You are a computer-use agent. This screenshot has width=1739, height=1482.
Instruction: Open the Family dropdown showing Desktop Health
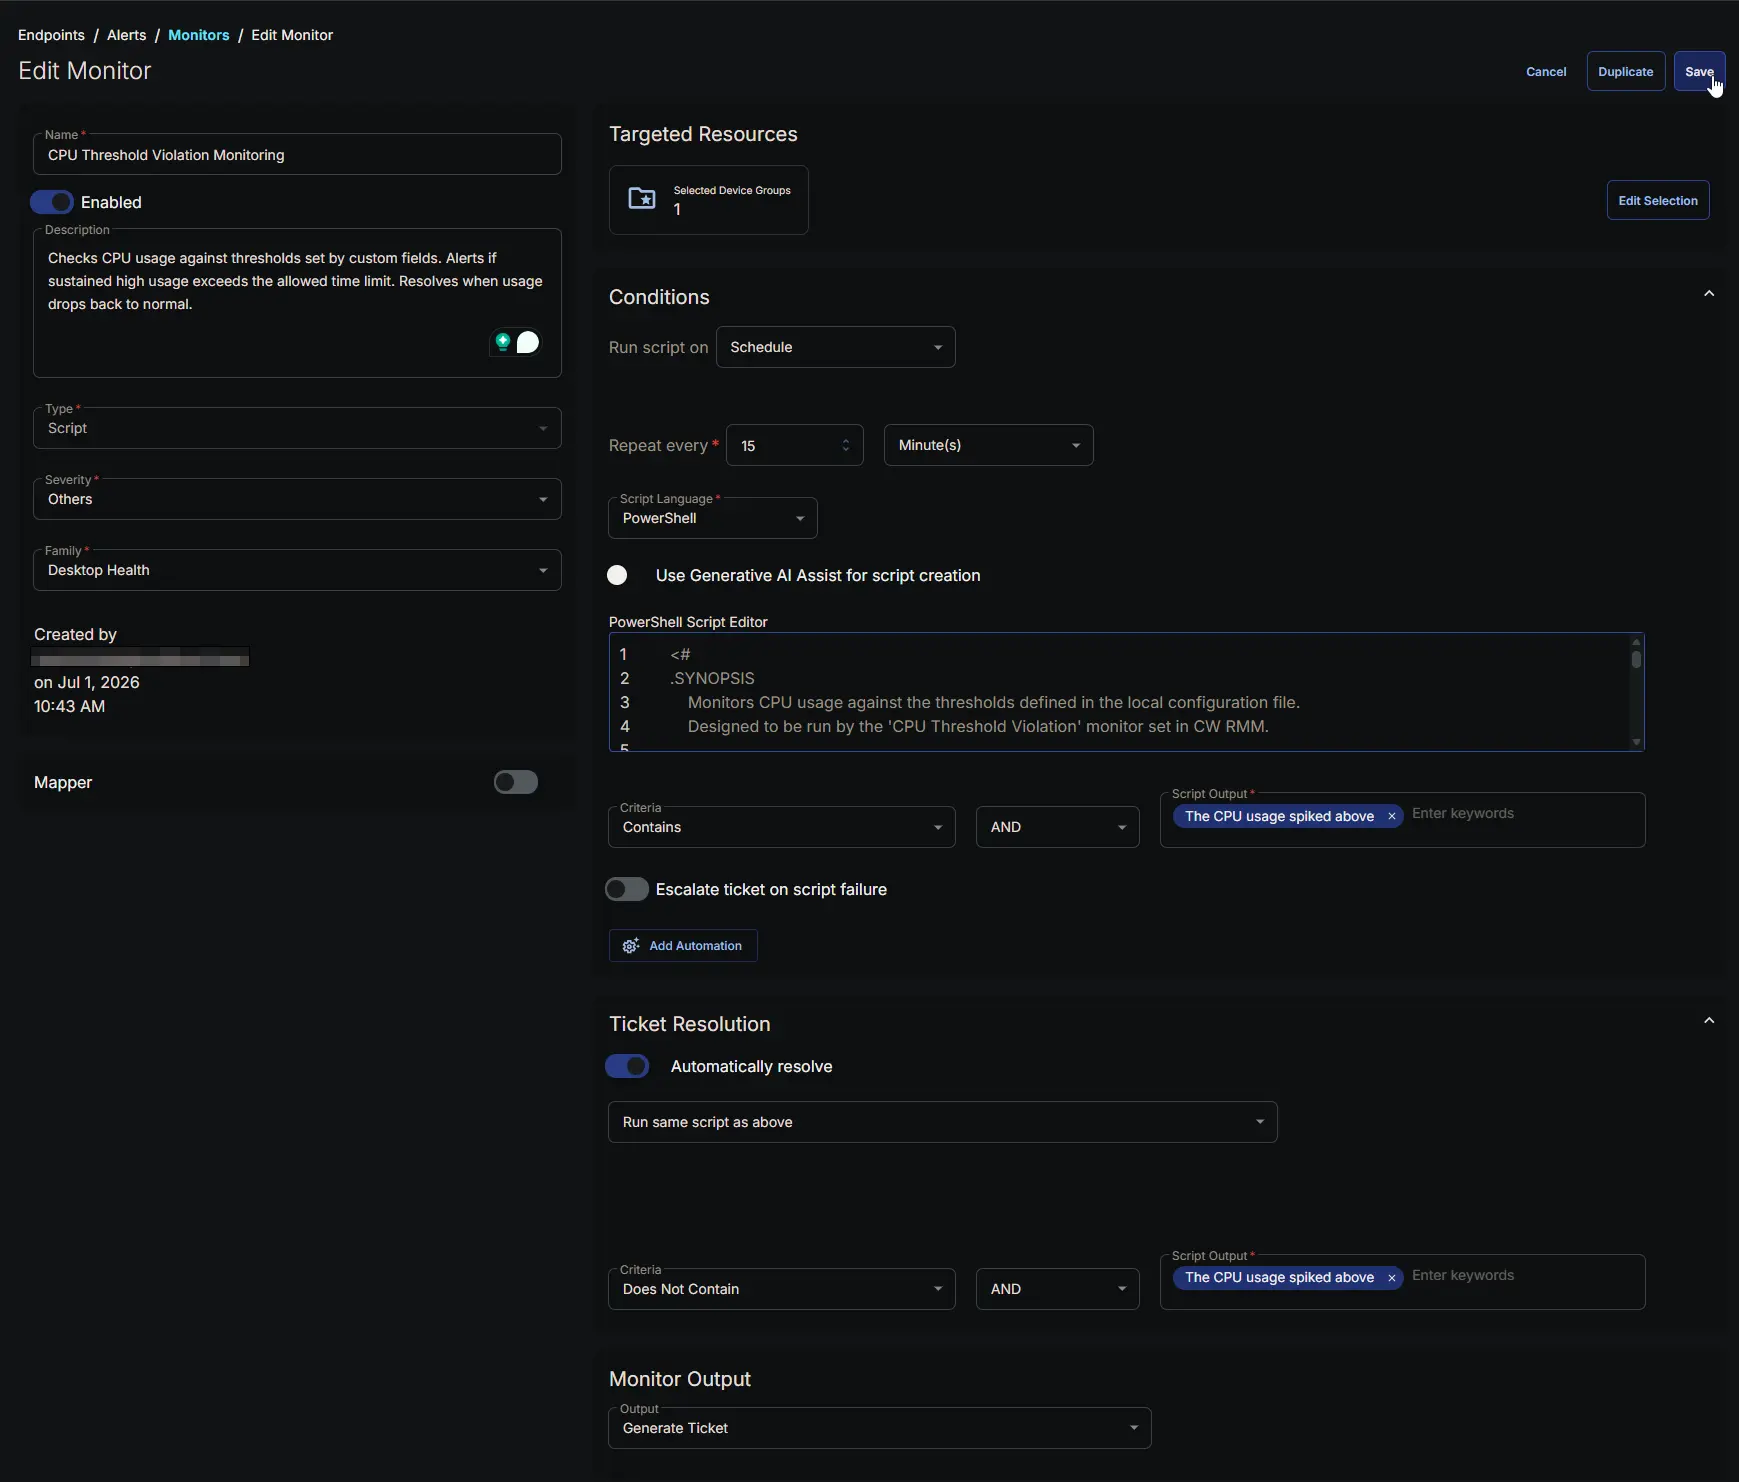click(x=297, y=570)
